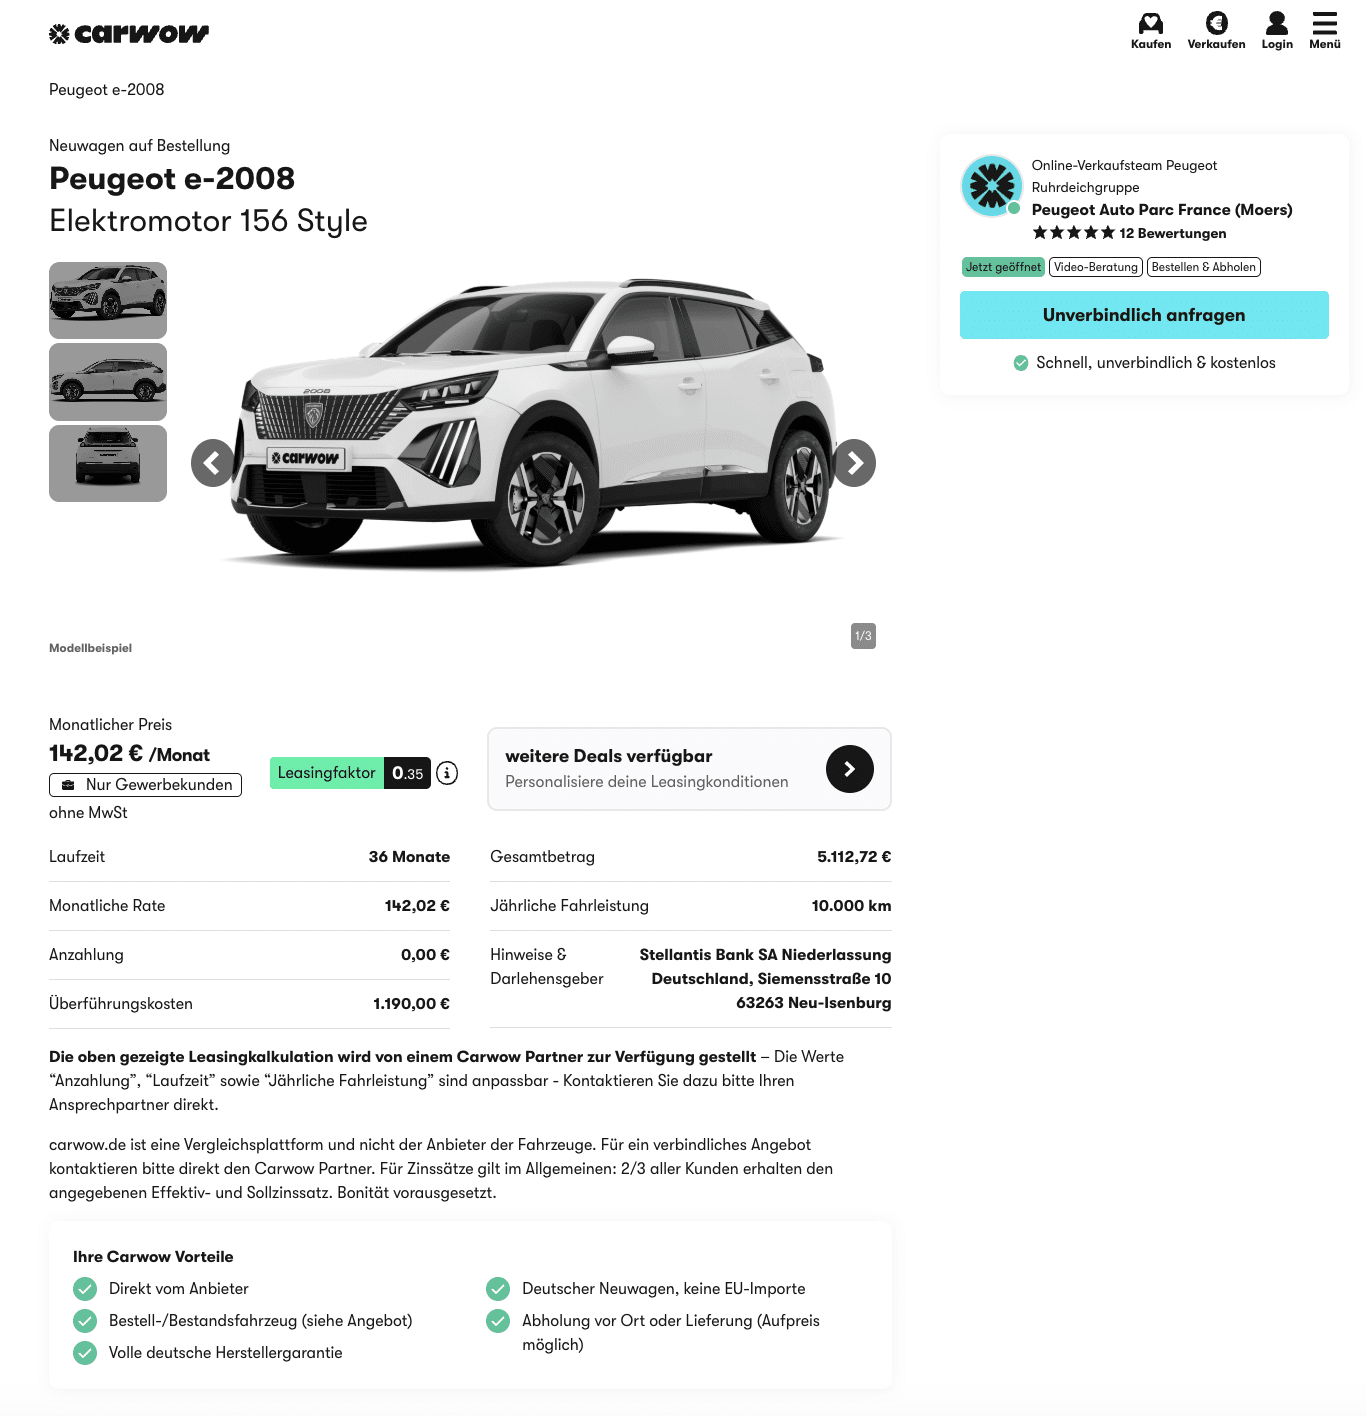The width and height of the screenshot is (1366, 1416).
Task: Show previous car image with left arrow
Action: point(213,463)
